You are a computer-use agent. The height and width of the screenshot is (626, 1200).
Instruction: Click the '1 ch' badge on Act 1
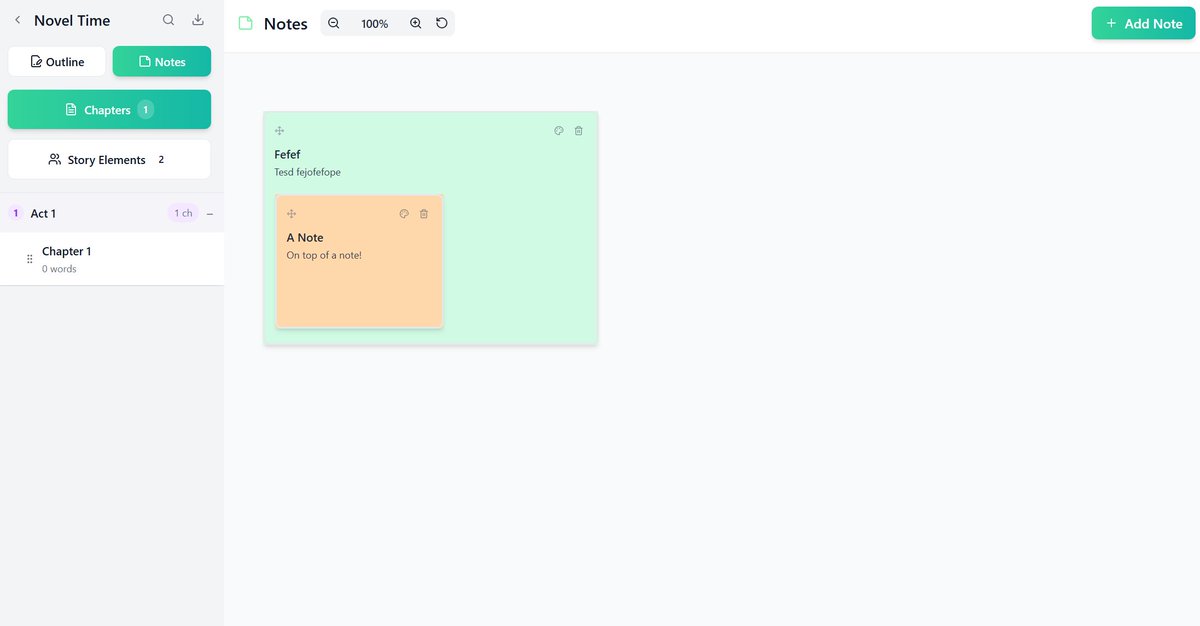(x=183, y=213)
